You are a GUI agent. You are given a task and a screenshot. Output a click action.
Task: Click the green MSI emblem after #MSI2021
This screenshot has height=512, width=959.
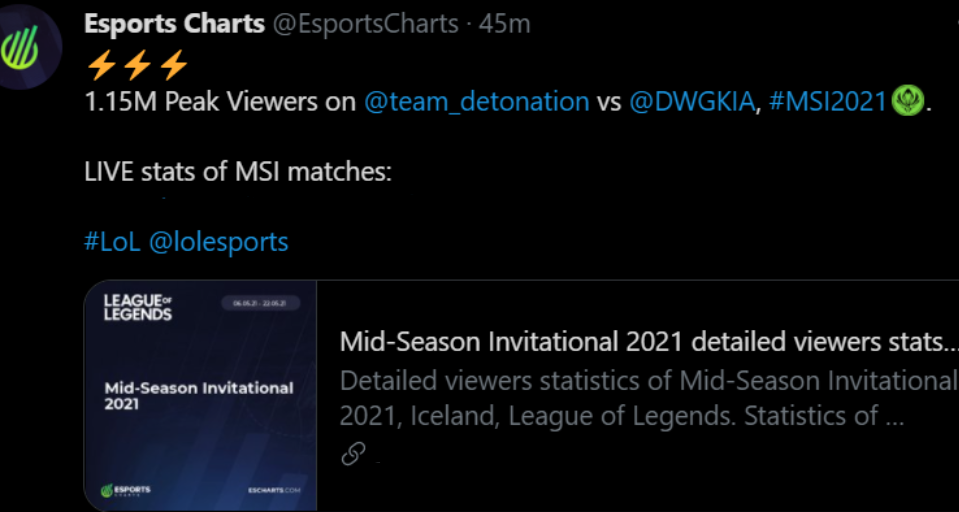tap(908, 101)
